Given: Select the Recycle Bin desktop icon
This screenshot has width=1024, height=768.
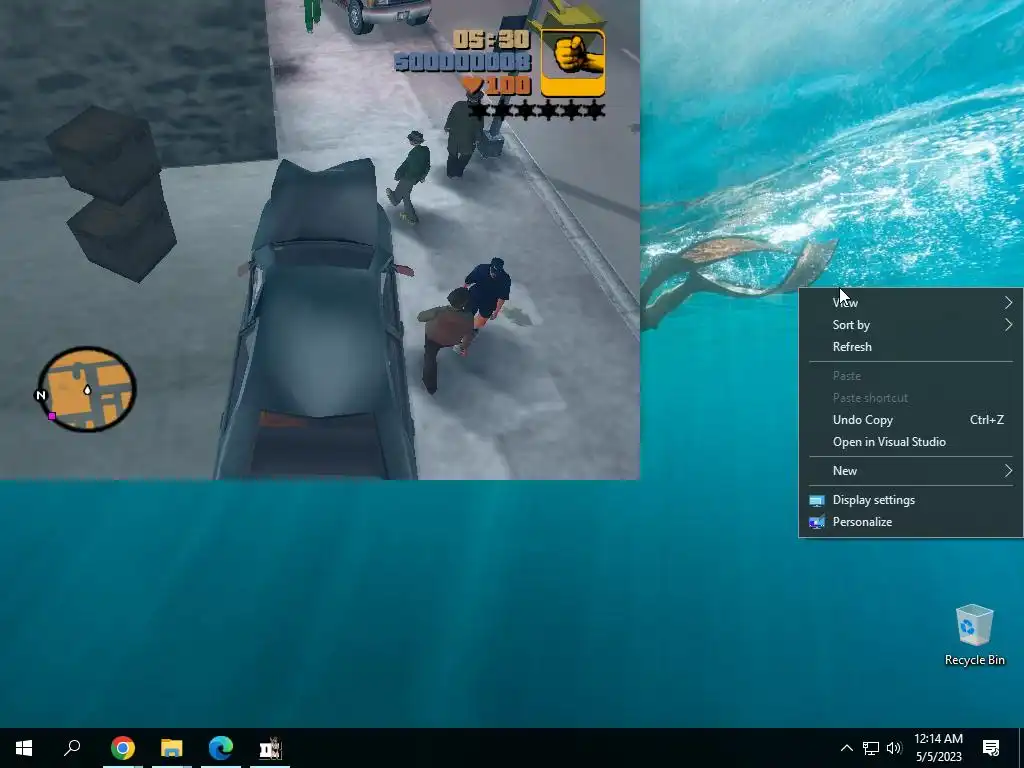Looking at the screenshot, I should [974, 635].
